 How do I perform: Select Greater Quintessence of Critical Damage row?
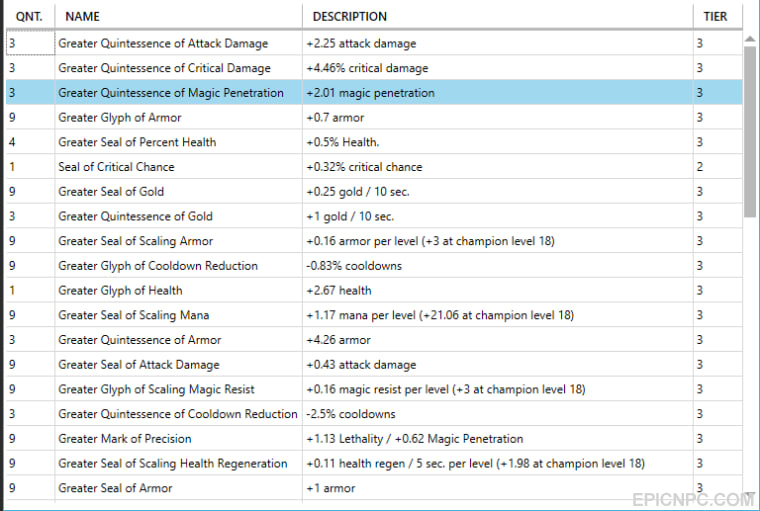(374, 68)
